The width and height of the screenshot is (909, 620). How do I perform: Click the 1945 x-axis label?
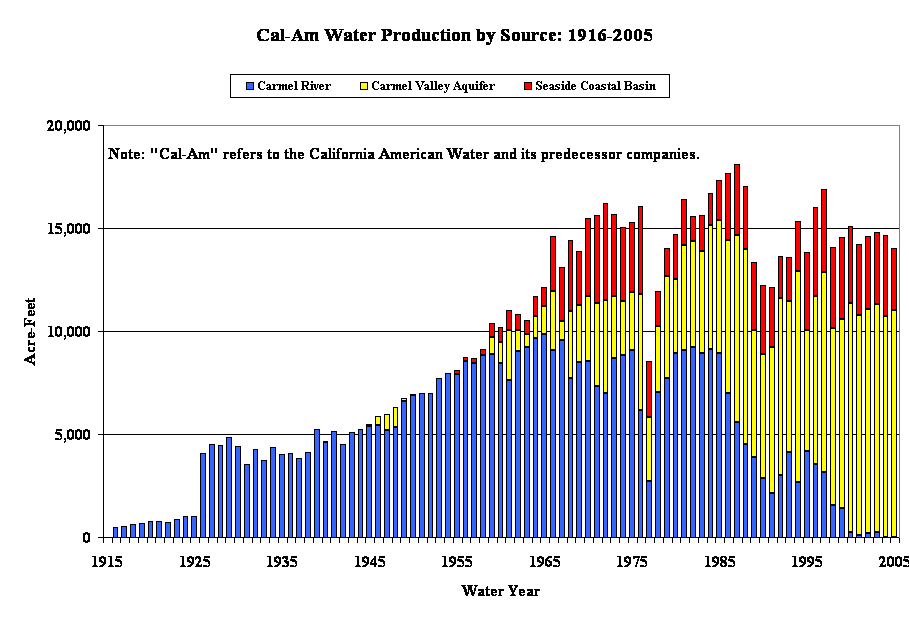tap(369, 561)
